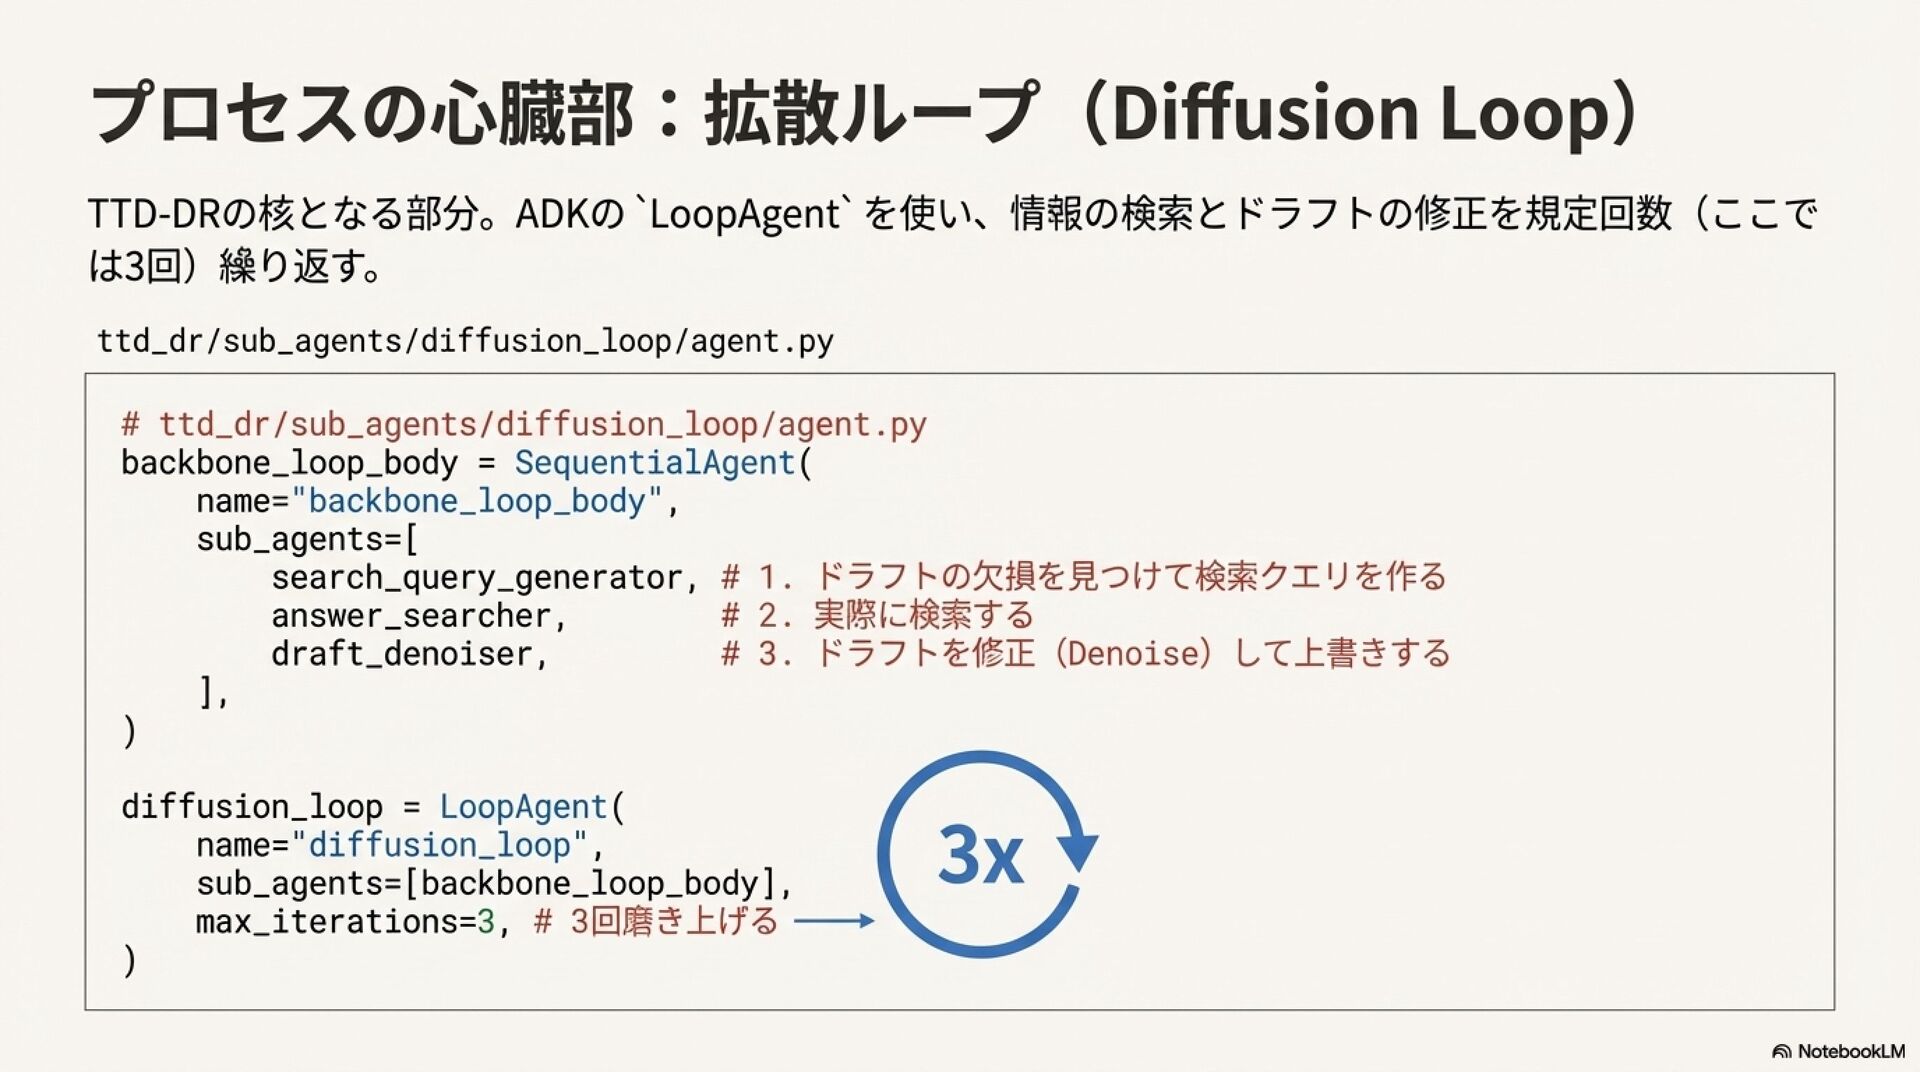This screenshot has width=1920, height=1072.
Task: Click the search_query_generator entry
Action: point(477,577)
